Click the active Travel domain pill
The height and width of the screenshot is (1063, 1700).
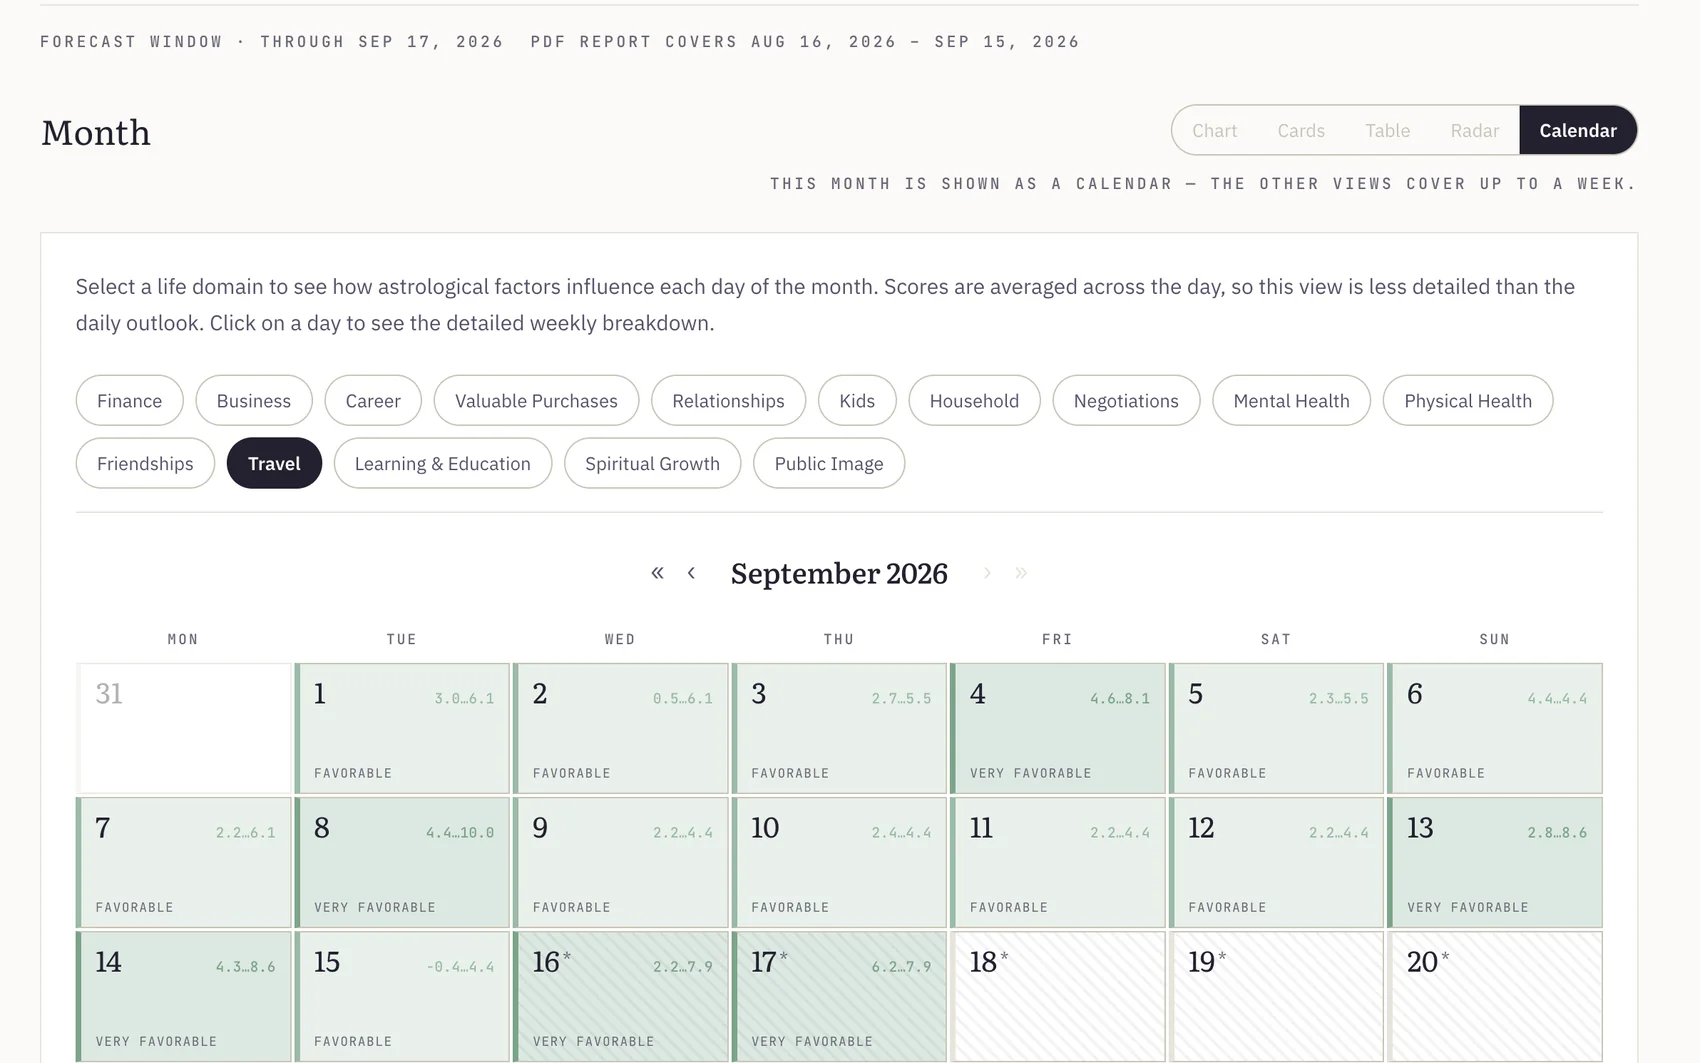tap(274, 463)
